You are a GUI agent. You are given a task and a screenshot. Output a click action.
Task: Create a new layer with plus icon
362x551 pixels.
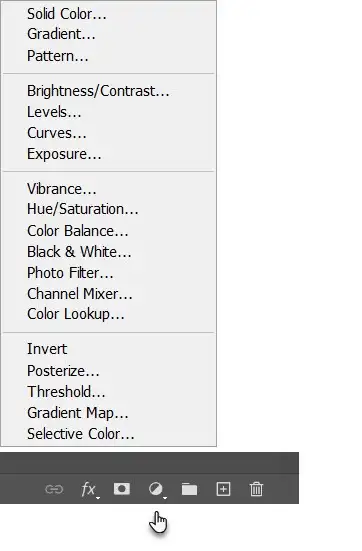pos(223,489)
